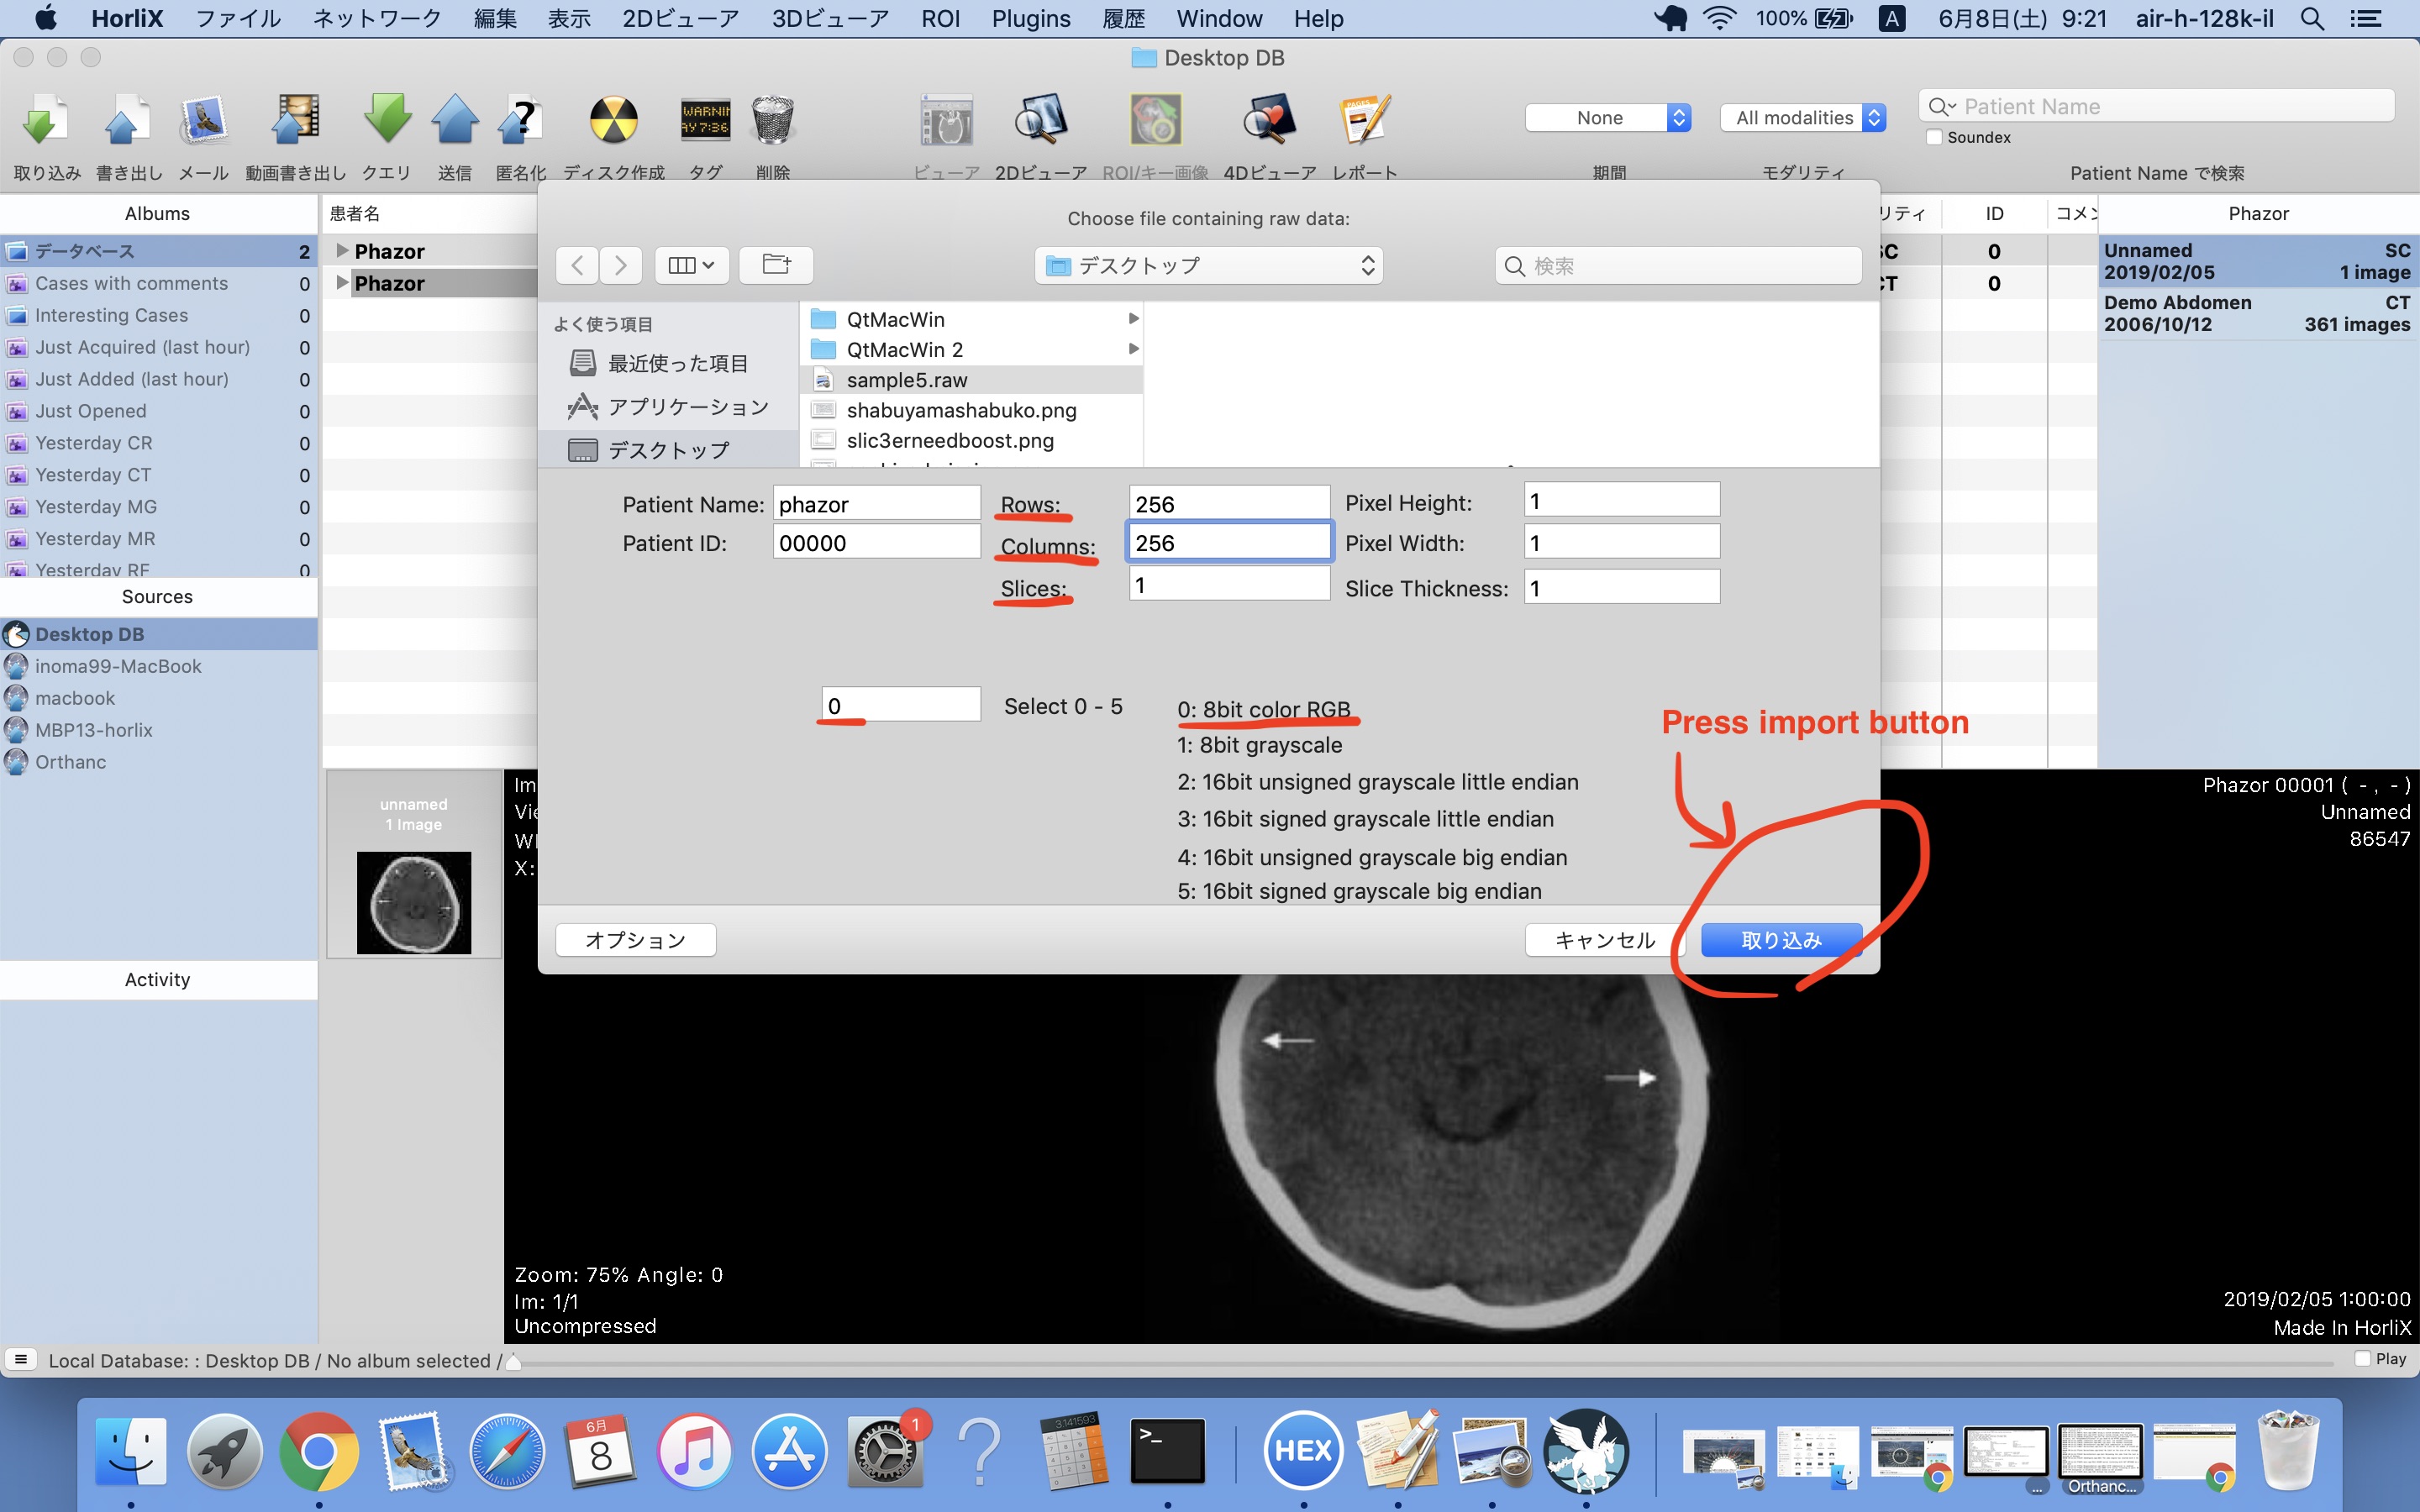The height and width of the screenshot is (1512, 2420).
Task: Select the Interesting Cases album
Action: click(x=159, y=315)
